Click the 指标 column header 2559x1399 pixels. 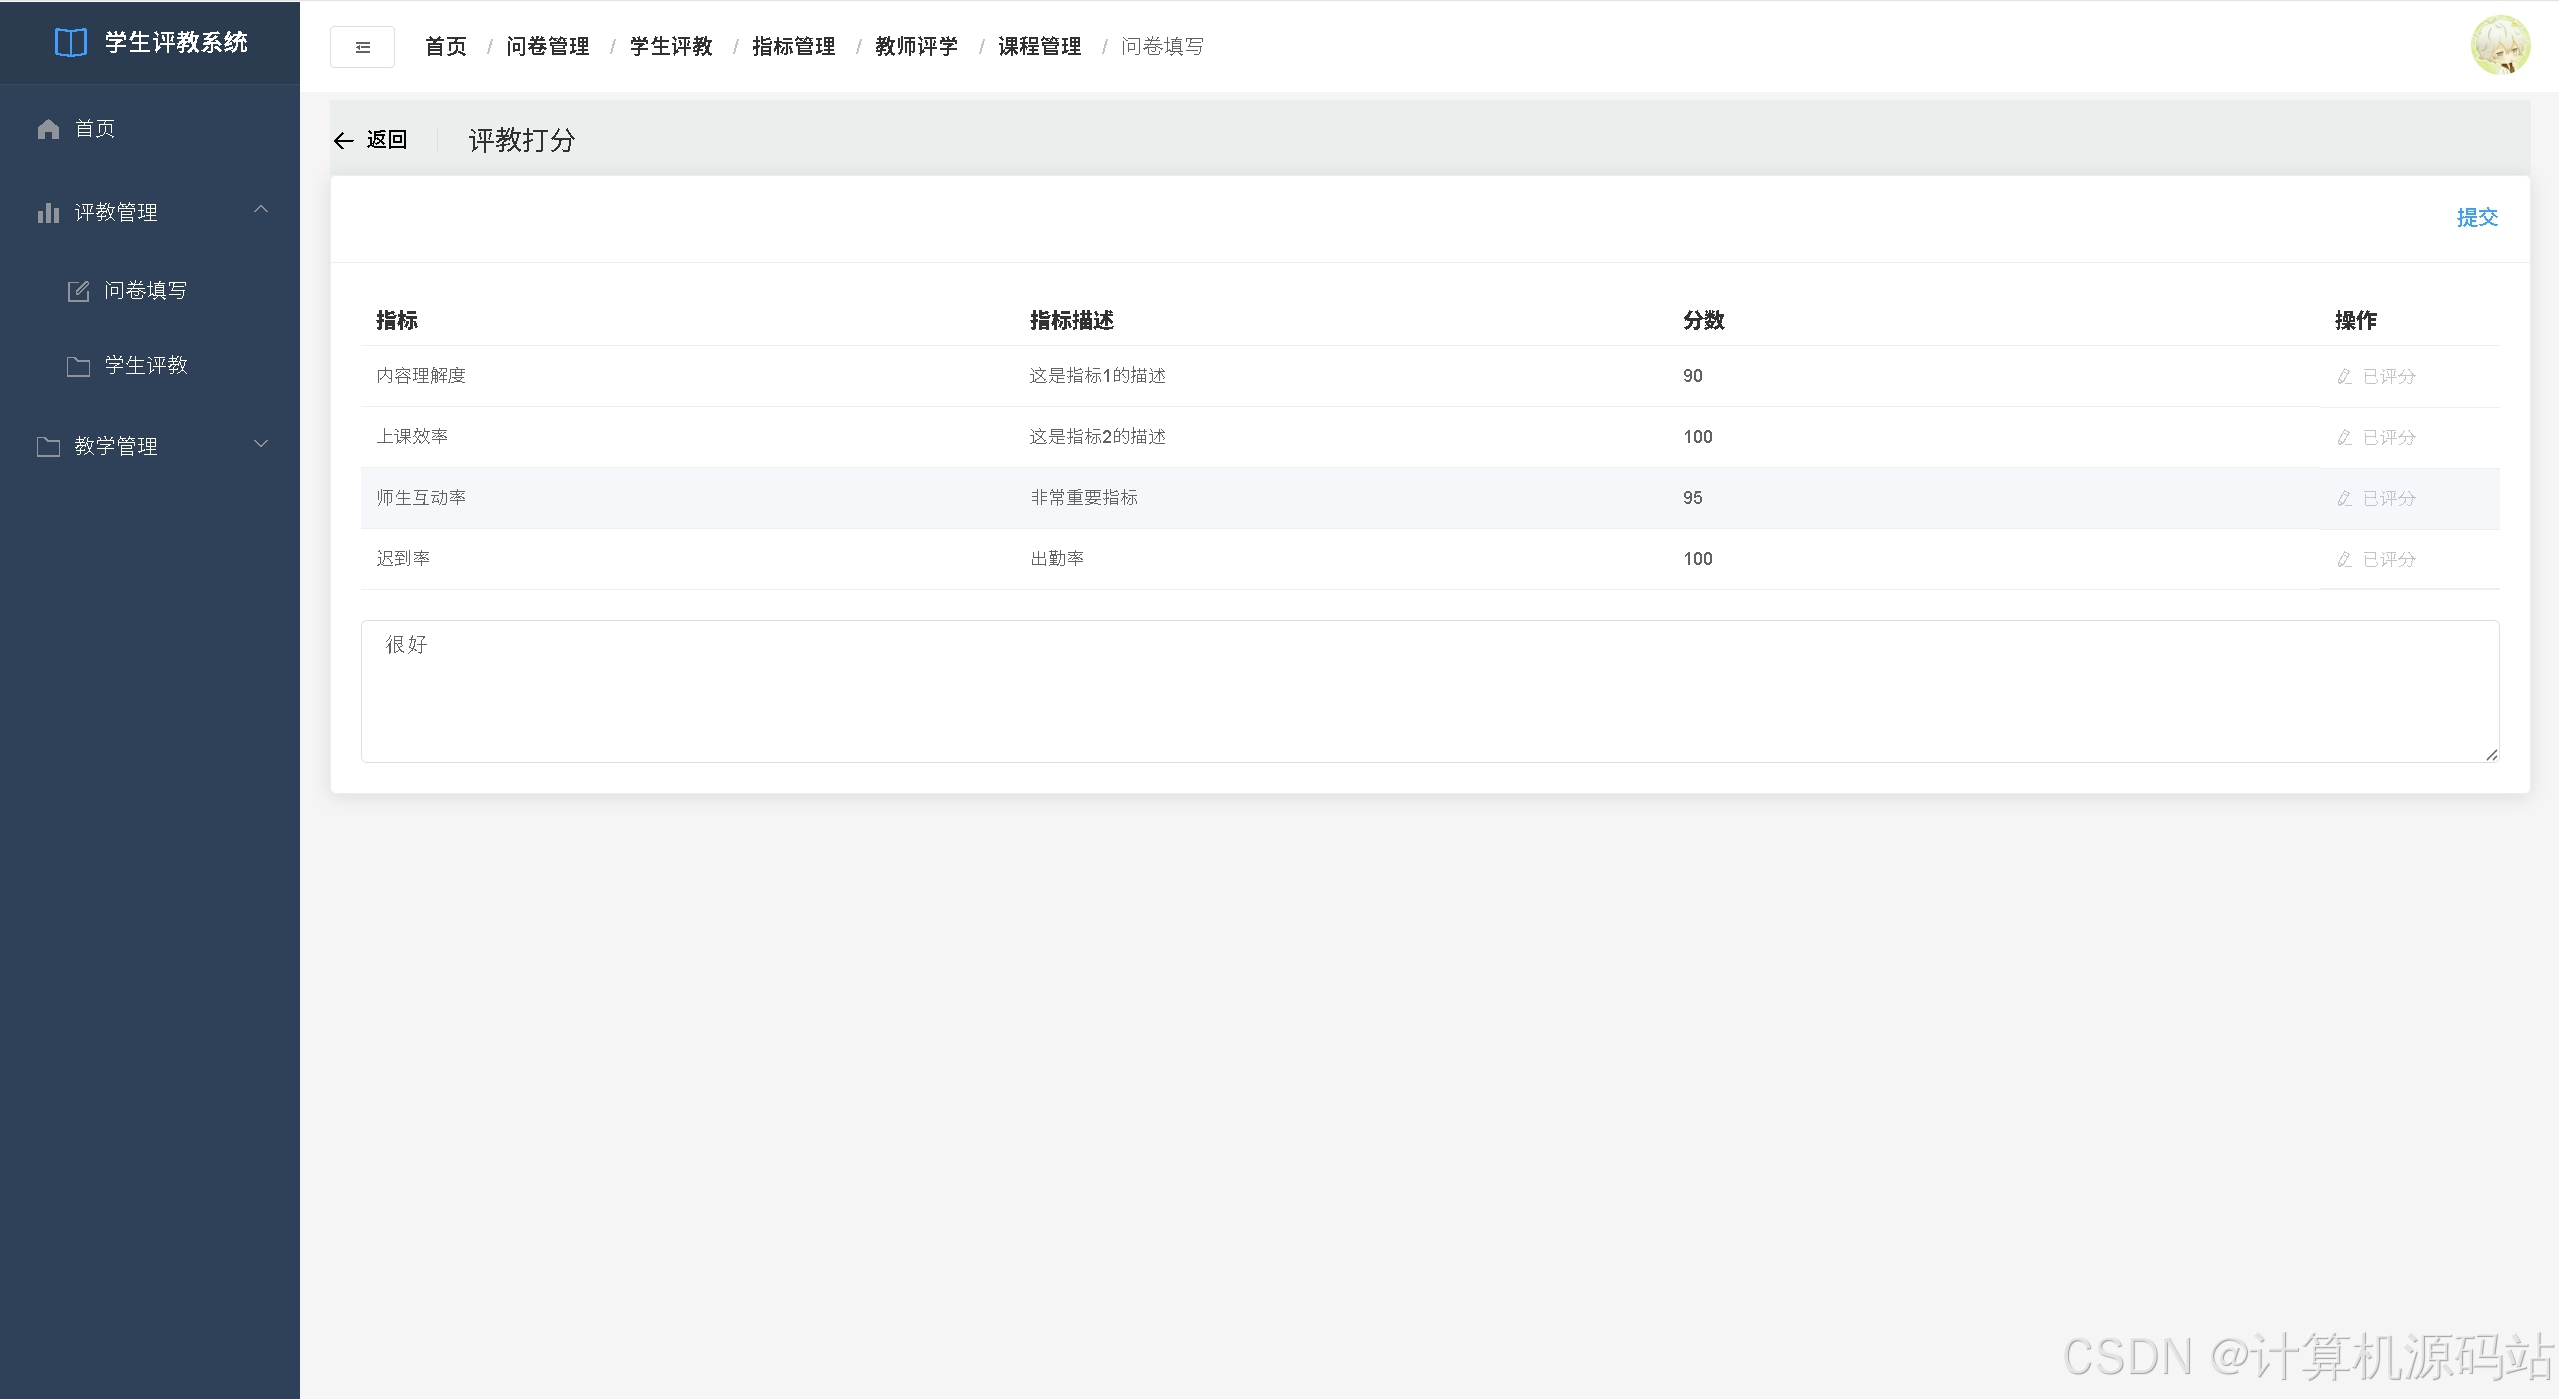(x=396, y=321)
